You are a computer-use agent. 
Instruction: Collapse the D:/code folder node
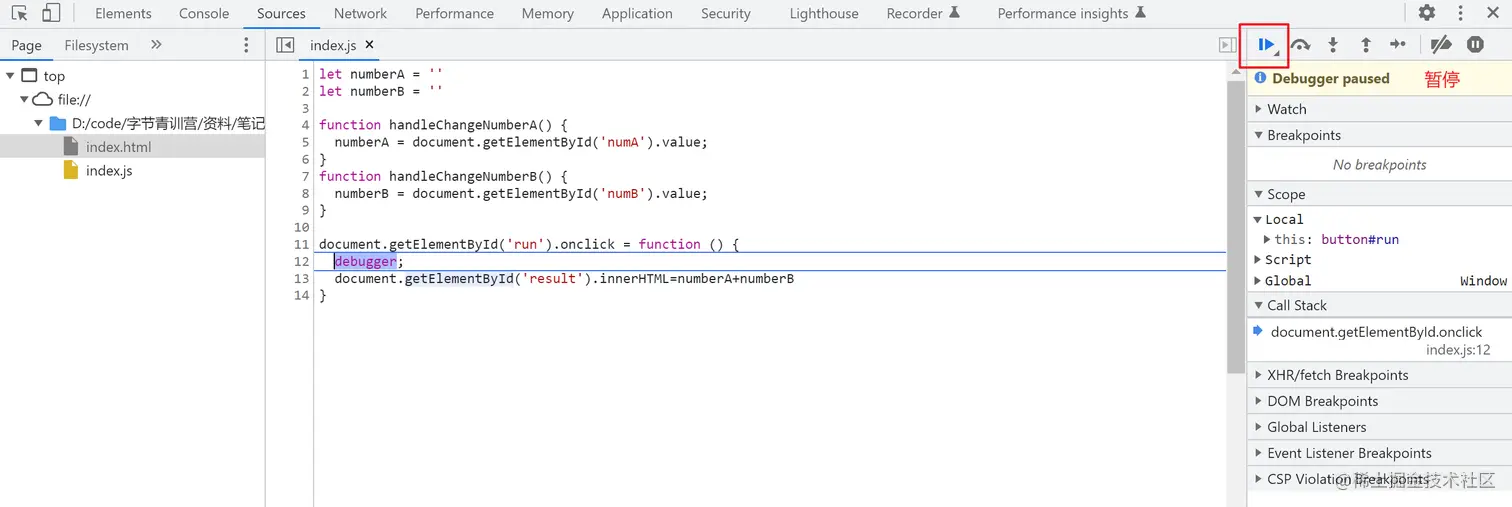(38, 123)
